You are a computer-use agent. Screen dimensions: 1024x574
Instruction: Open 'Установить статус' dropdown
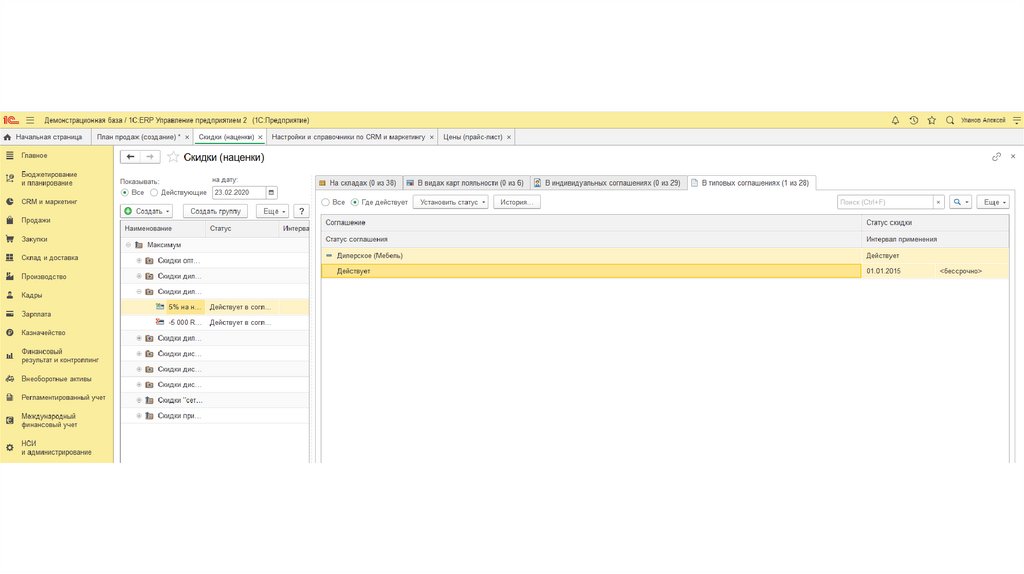pyautogui.click(x=450, y=202)
